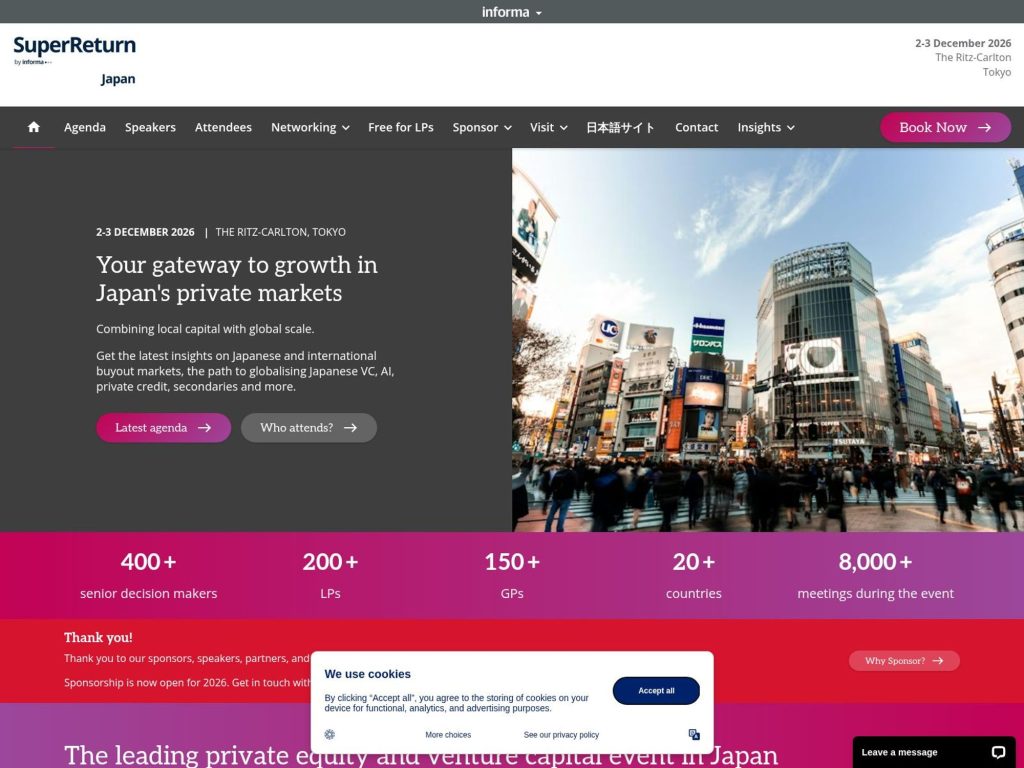Select the Speakers nav item
Image resolution: width=1024 pixels, height=768 pixels.
149,127
